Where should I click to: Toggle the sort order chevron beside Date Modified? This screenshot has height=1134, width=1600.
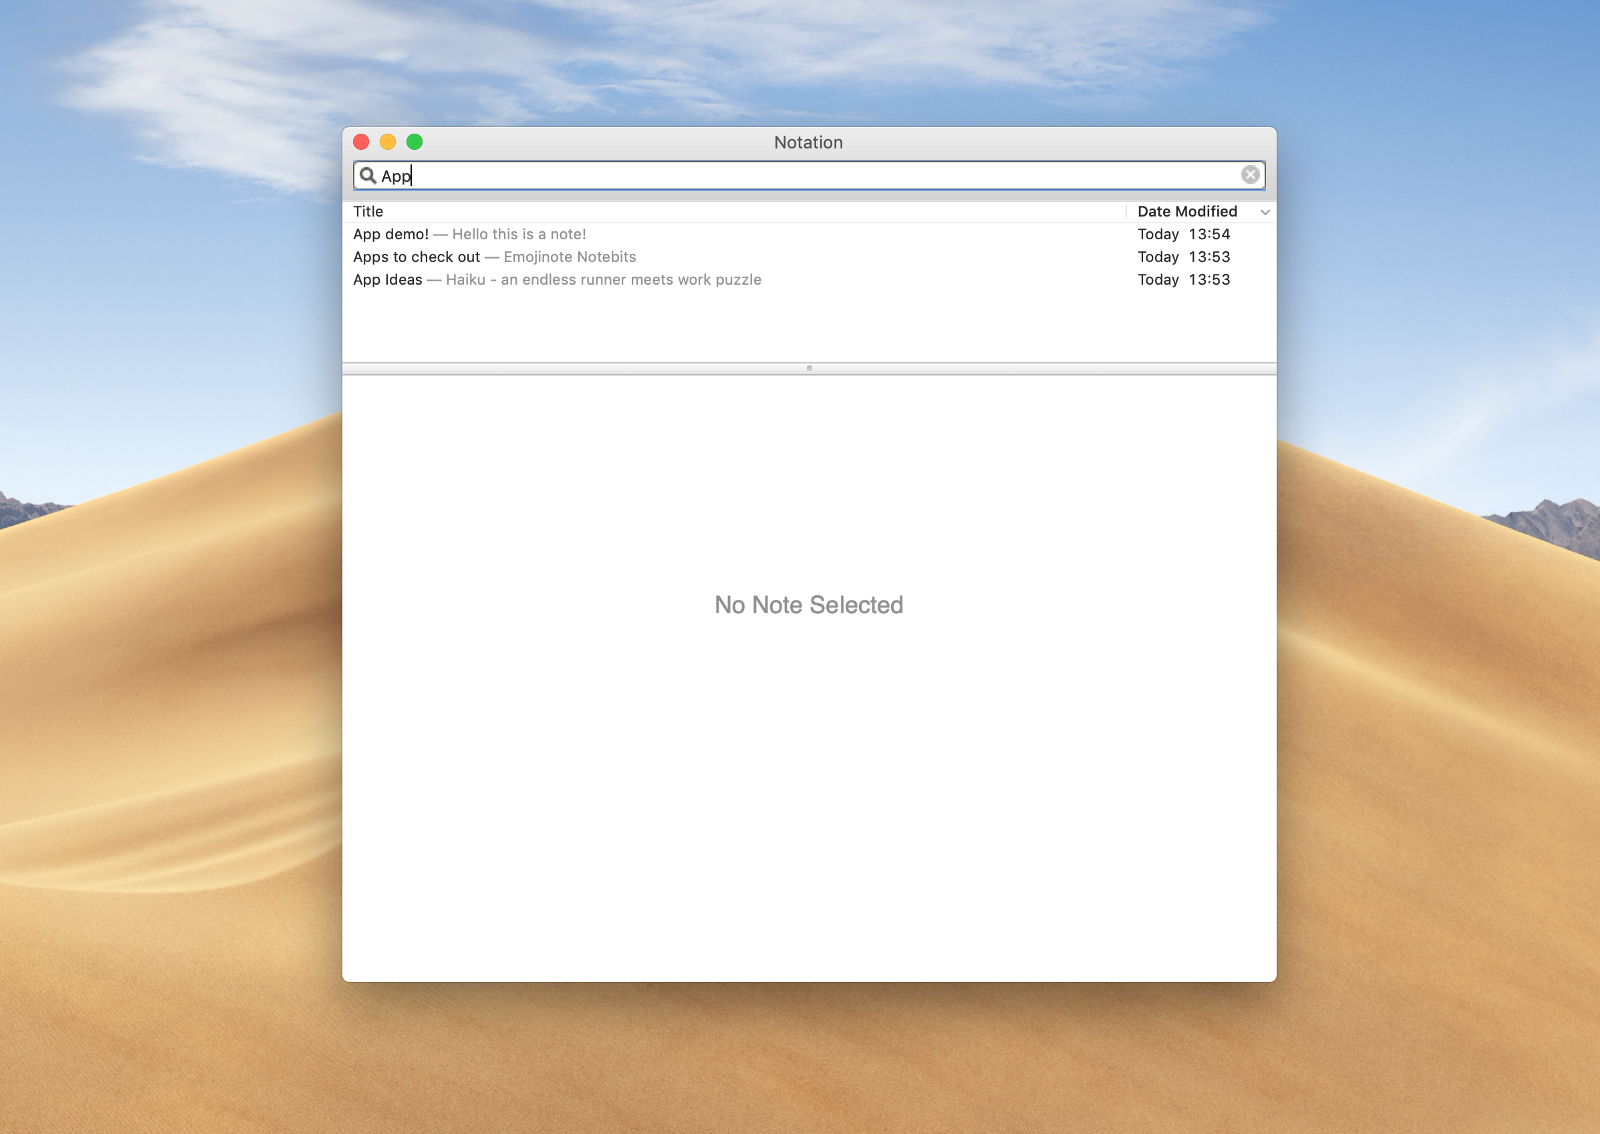(1265, 212)
